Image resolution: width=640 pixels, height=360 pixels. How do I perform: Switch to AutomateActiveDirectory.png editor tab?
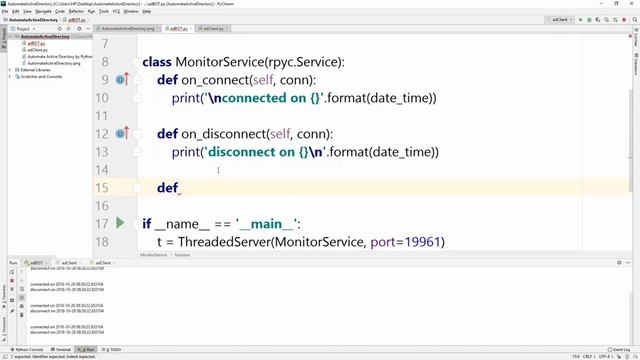pyautogui.click(x=127, y=29)
